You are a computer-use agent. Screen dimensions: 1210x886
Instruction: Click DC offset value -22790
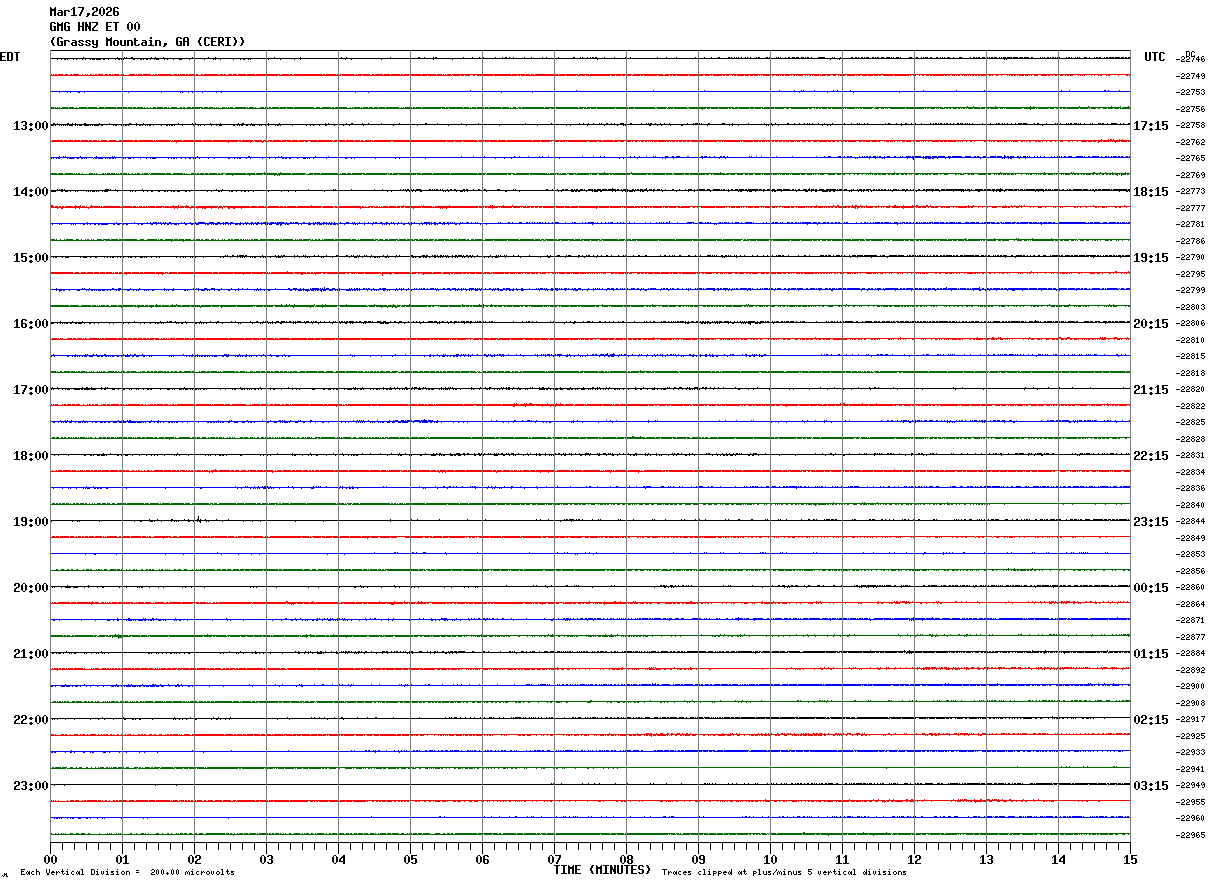1190,257
